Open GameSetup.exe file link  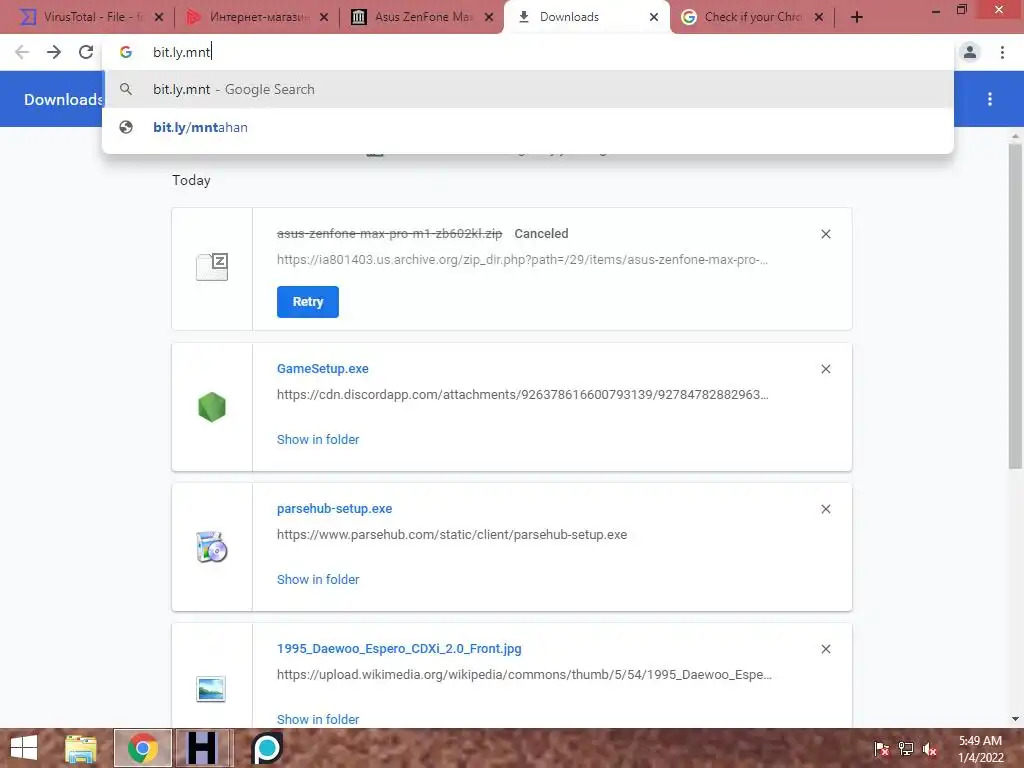[x=323, y=369]
